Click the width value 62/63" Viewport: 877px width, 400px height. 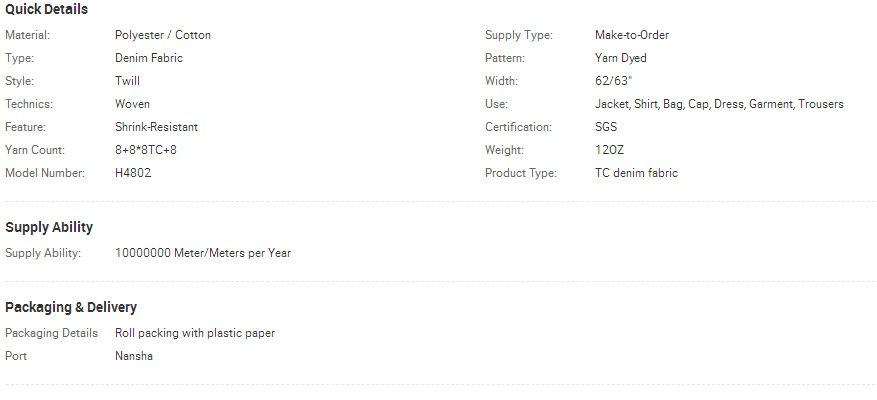pos(614,81)
